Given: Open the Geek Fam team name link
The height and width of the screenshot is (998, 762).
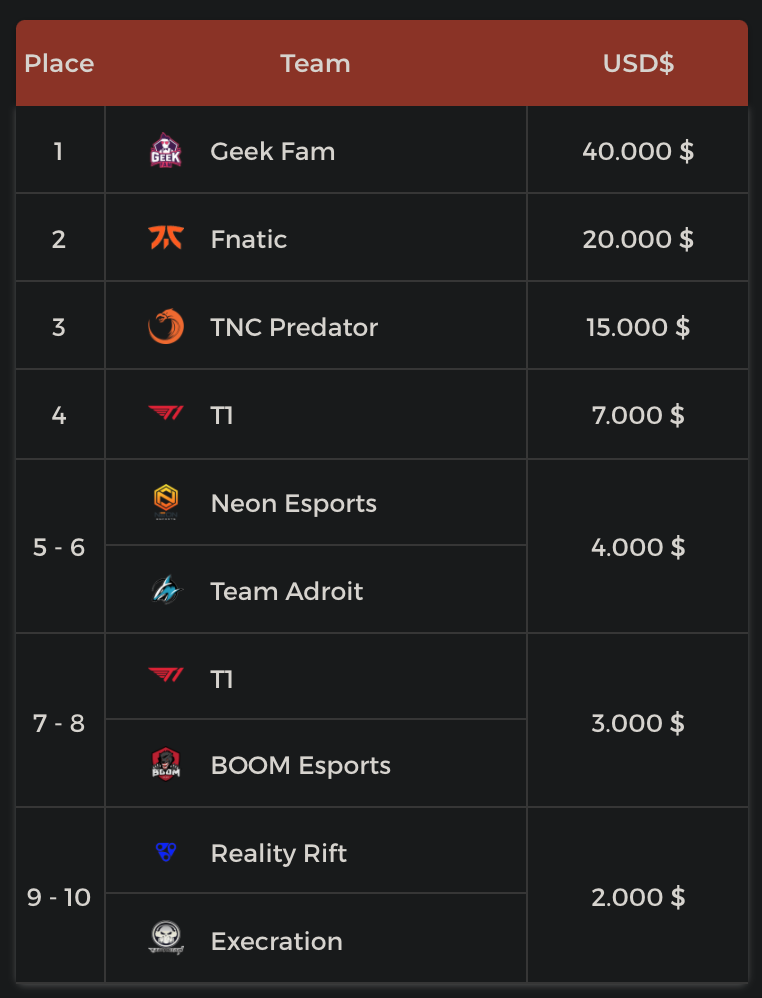Looking at the screenshot, I should [273, 152].
